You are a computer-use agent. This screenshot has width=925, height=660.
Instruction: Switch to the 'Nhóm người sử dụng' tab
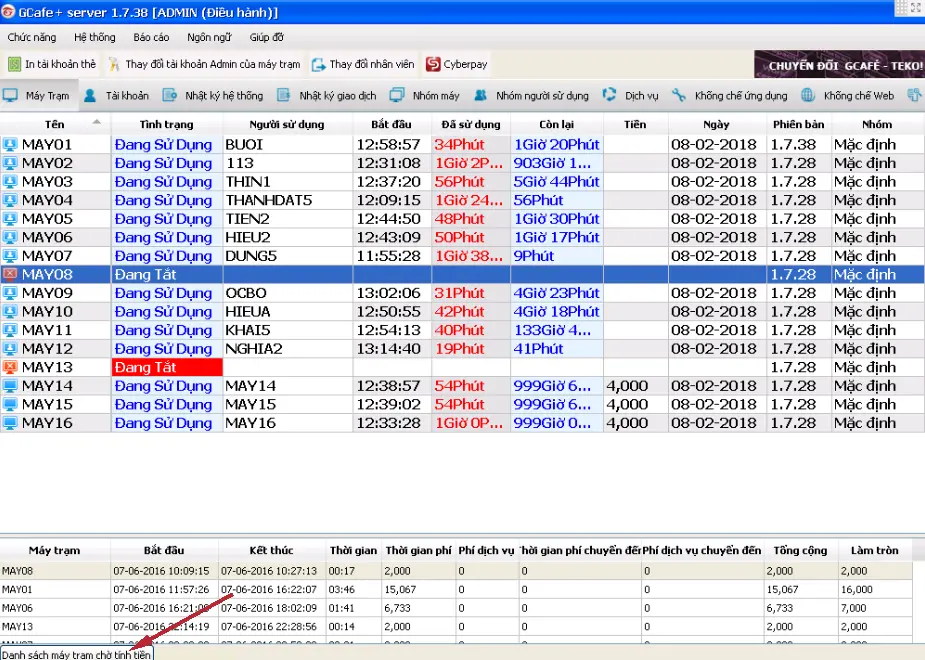point(532,96)
